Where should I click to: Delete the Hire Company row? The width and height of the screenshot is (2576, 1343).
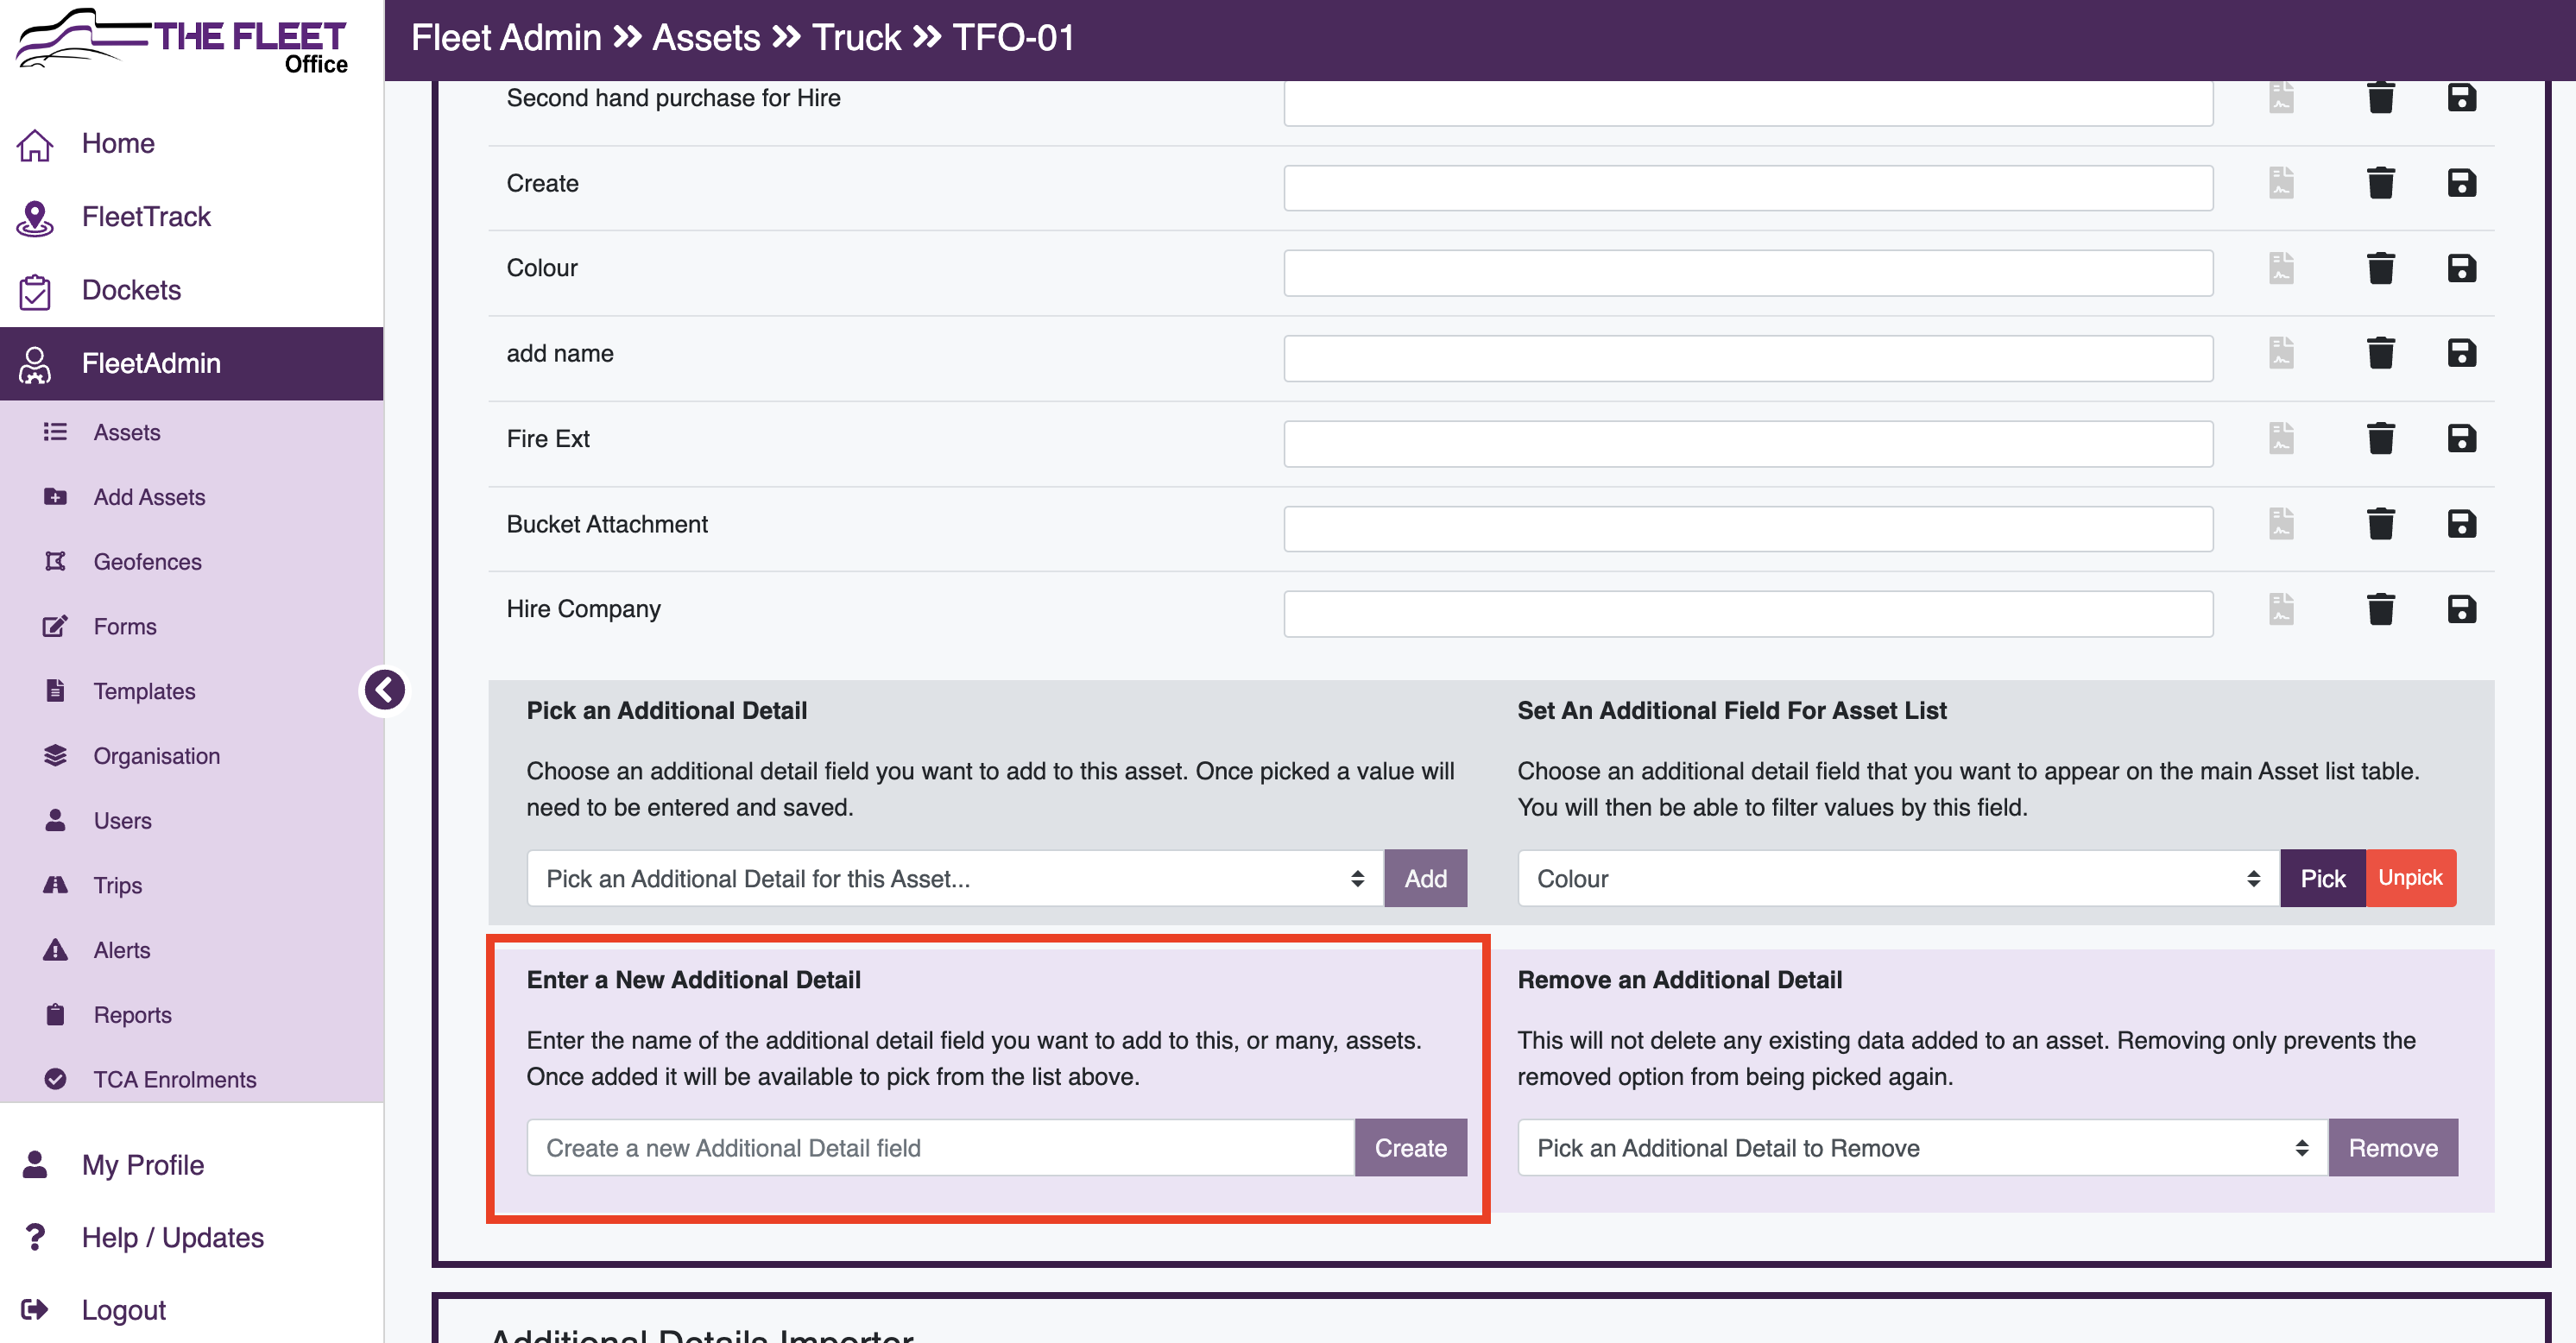click(x=2380, y=609)
